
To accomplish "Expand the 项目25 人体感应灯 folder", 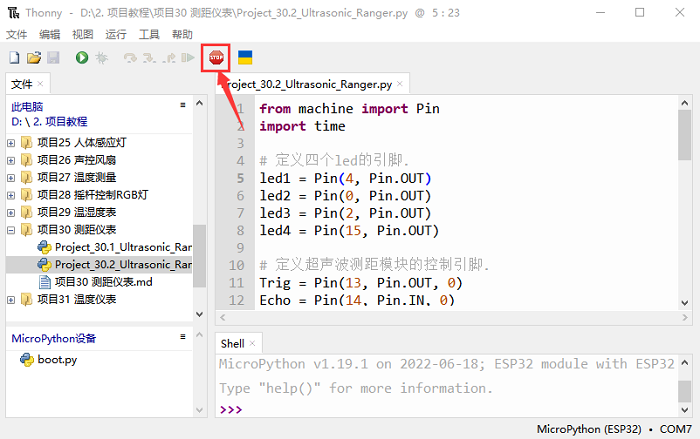I will pos(11,142).
